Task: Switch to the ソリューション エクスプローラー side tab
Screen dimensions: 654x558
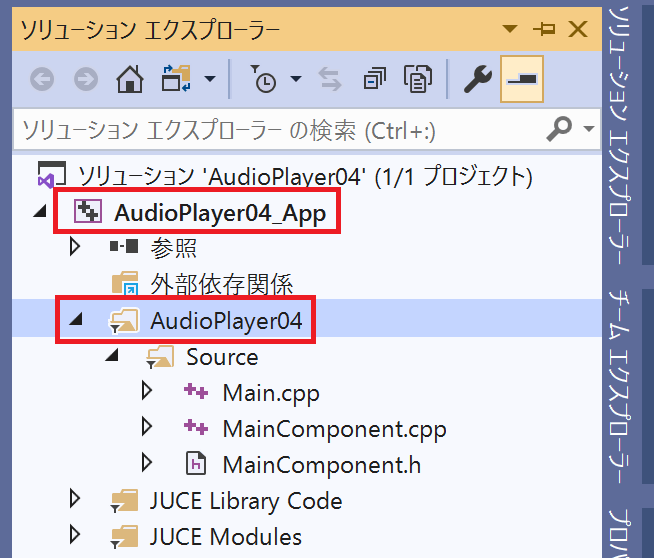Action: click(x=619, y=136)
